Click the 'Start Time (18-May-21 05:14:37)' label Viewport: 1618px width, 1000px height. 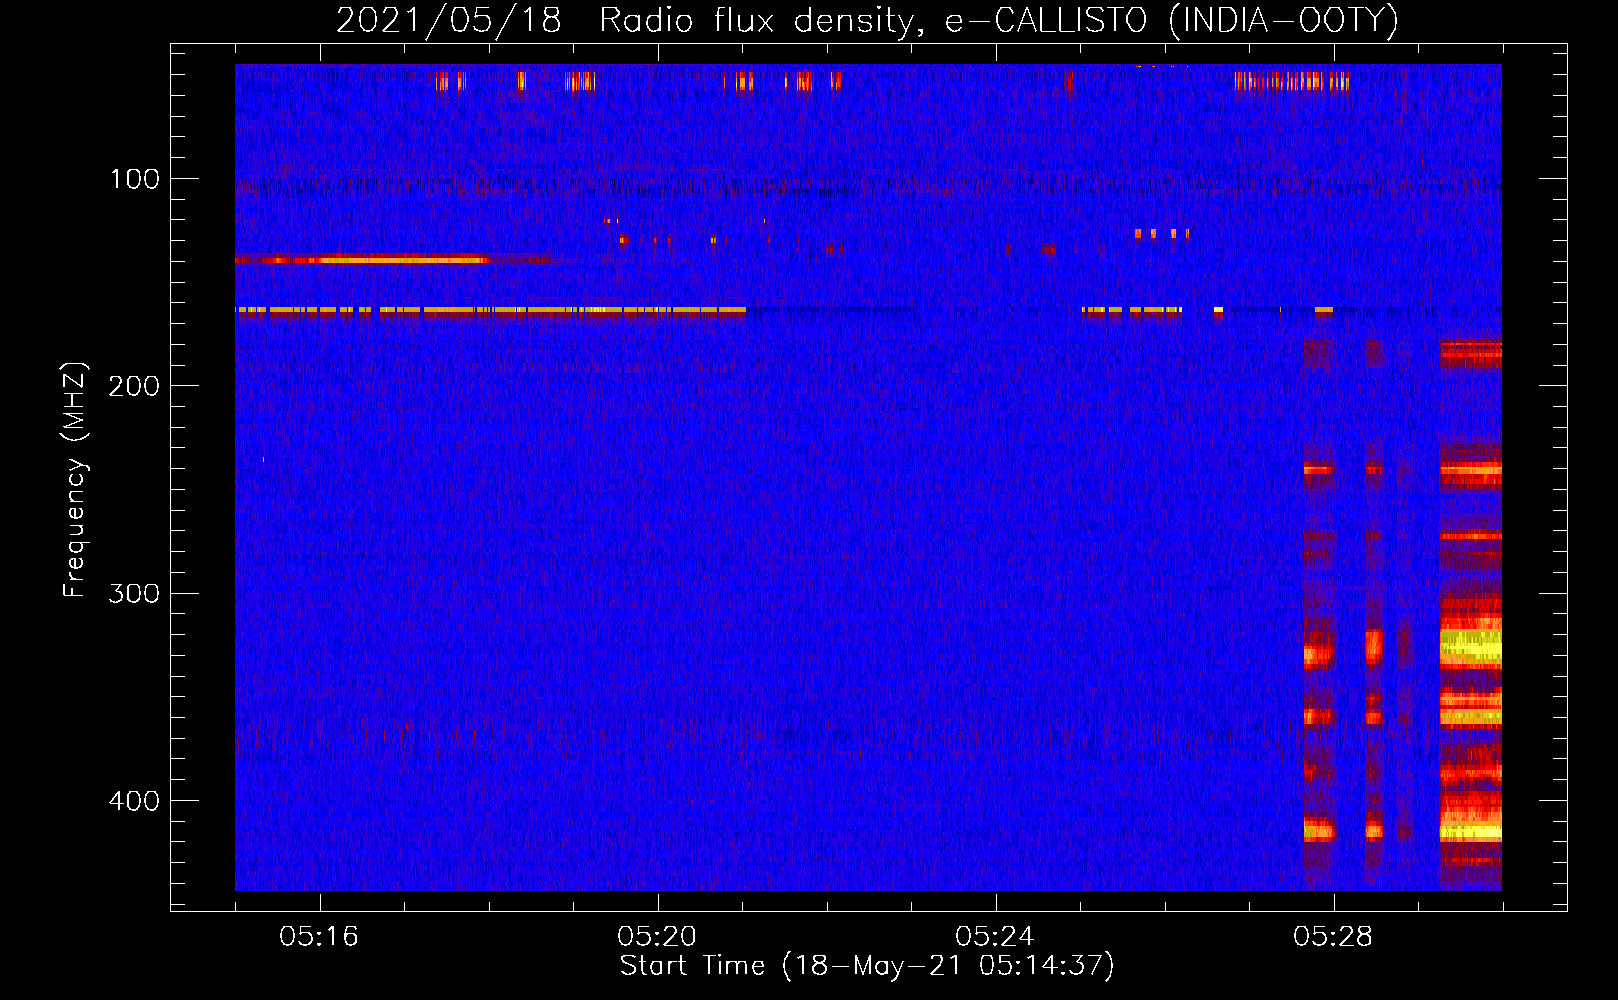(867, 966)
